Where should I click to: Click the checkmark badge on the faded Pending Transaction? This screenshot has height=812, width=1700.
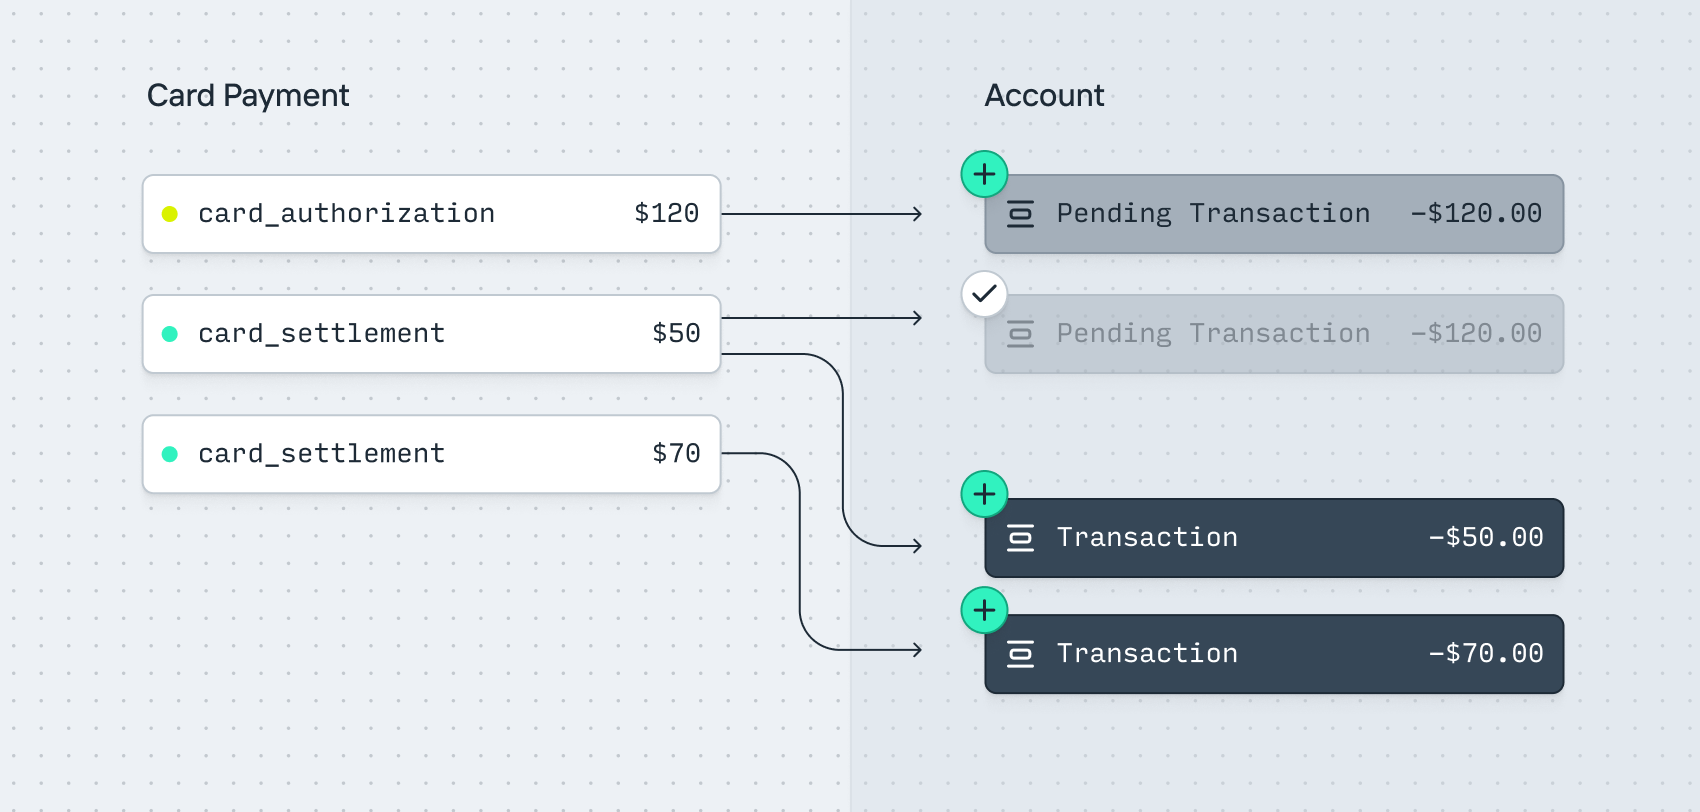(x=984, y=294)
